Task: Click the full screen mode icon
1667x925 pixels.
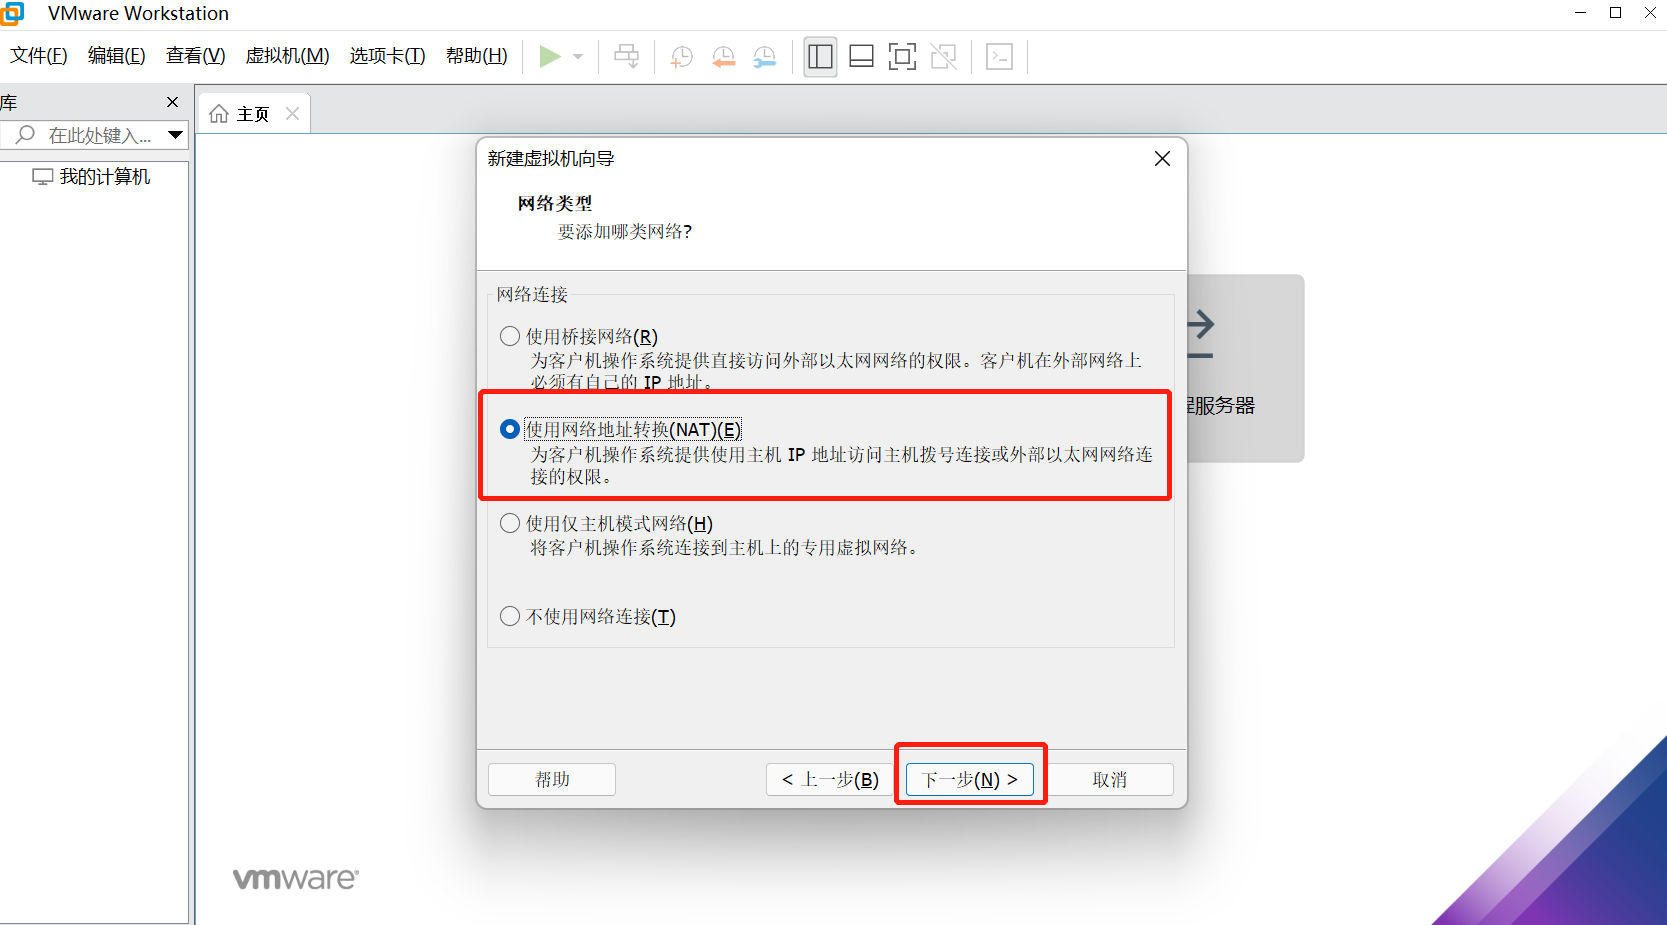Action: tap(902, 57)
